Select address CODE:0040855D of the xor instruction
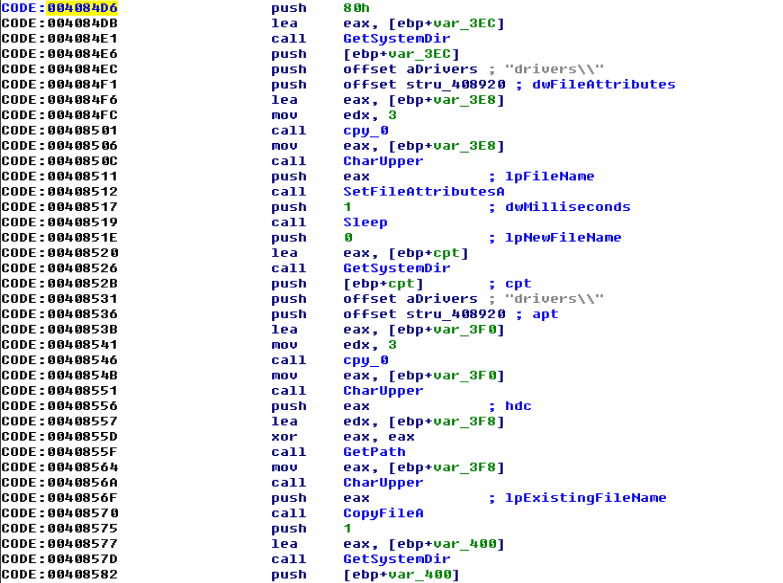The width and height of the screenshot is (783, 583). (x=59, y=437)
